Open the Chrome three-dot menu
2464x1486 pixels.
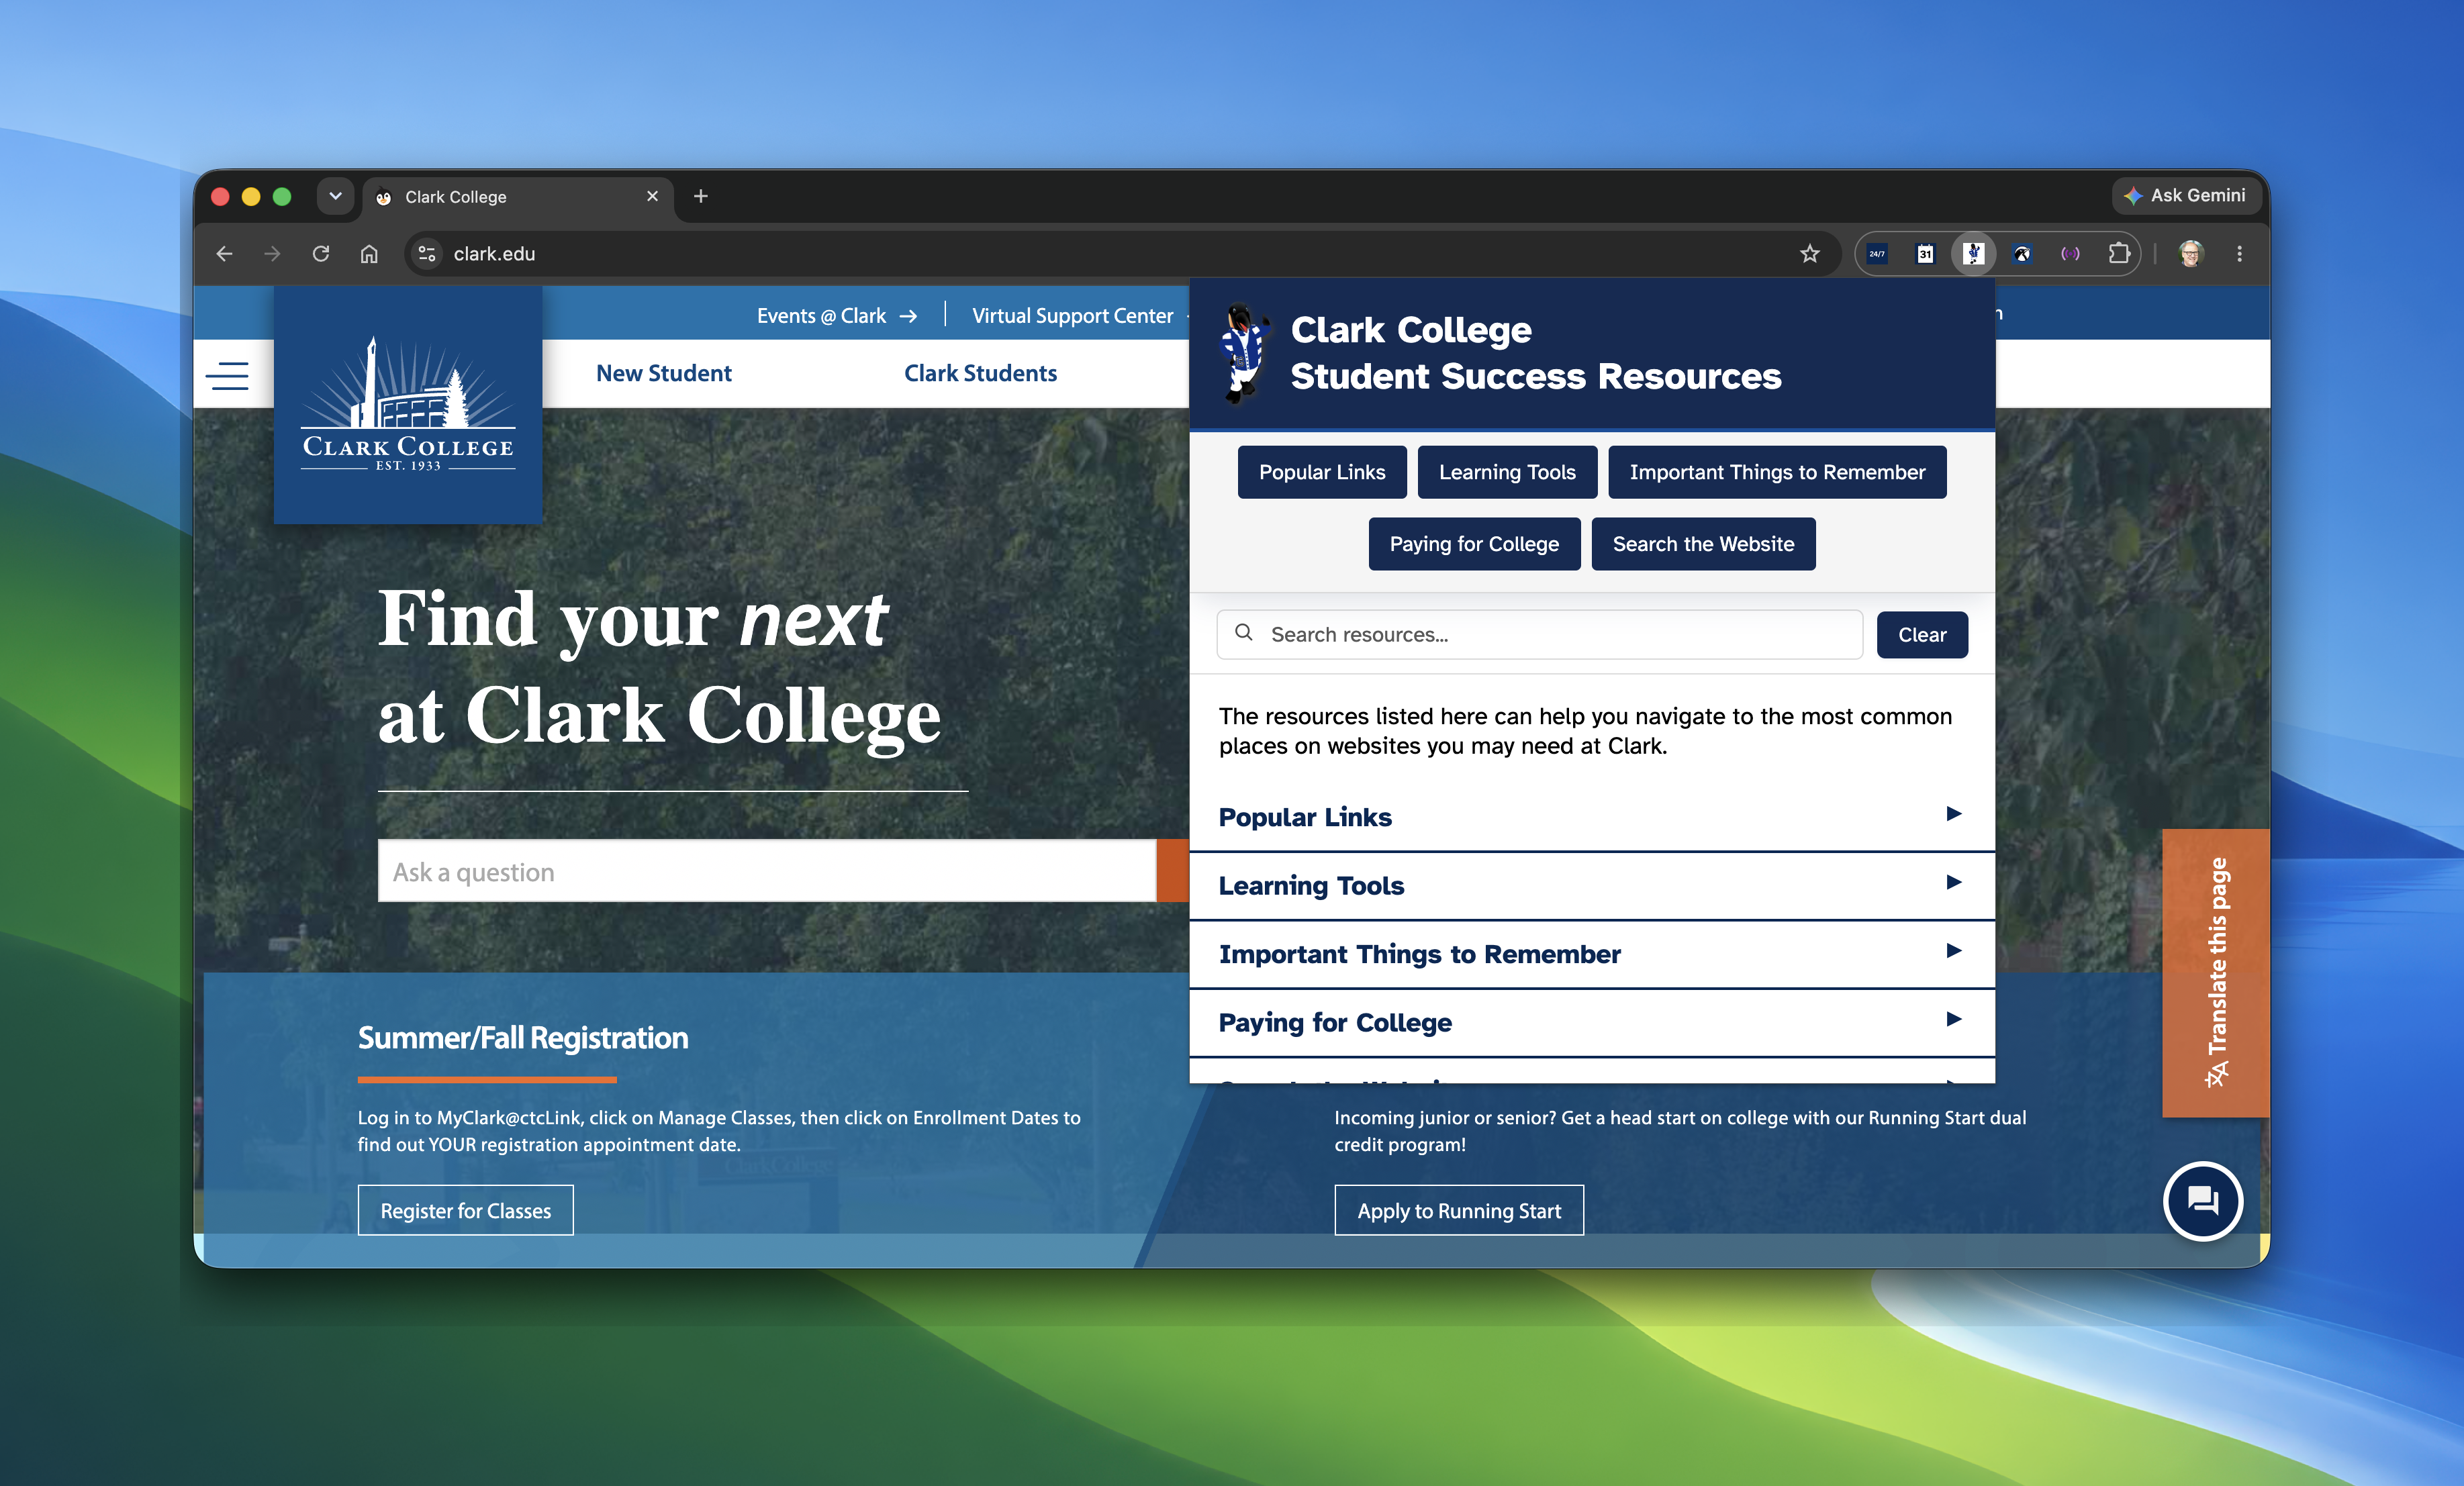pos(2240,254)
